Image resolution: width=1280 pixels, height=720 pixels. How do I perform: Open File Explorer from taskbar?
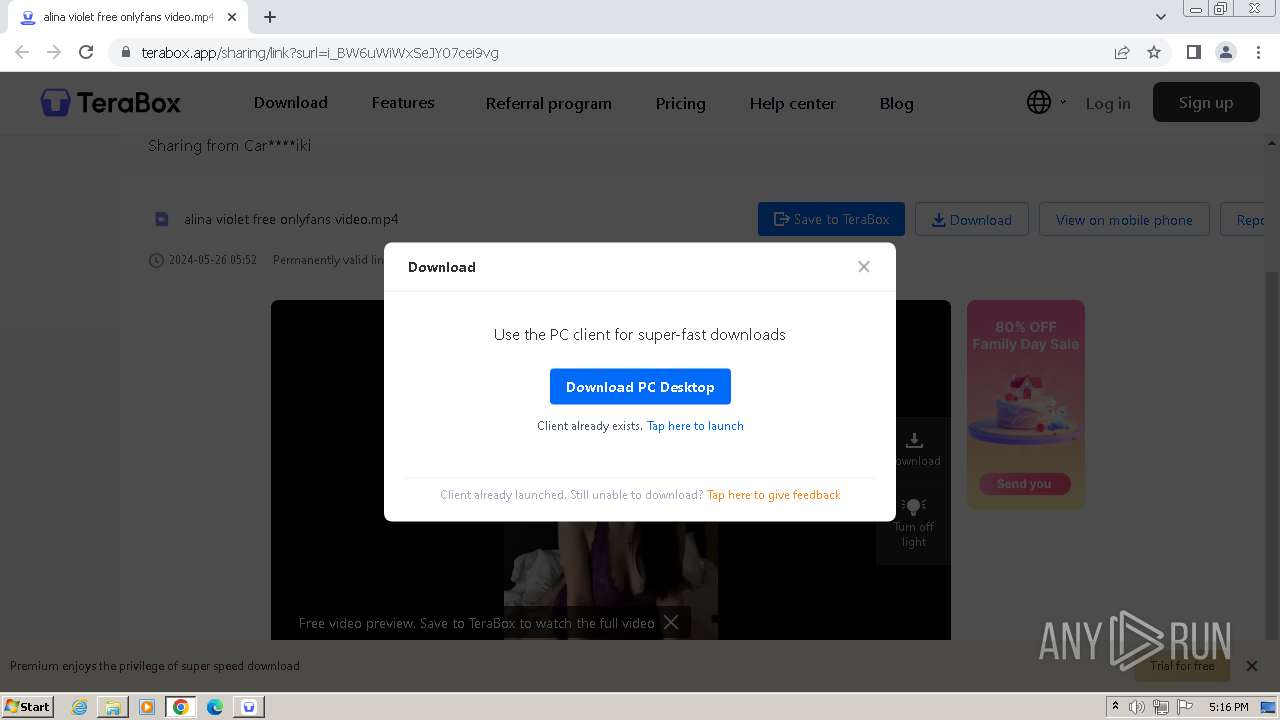click(x=113, y=707)
